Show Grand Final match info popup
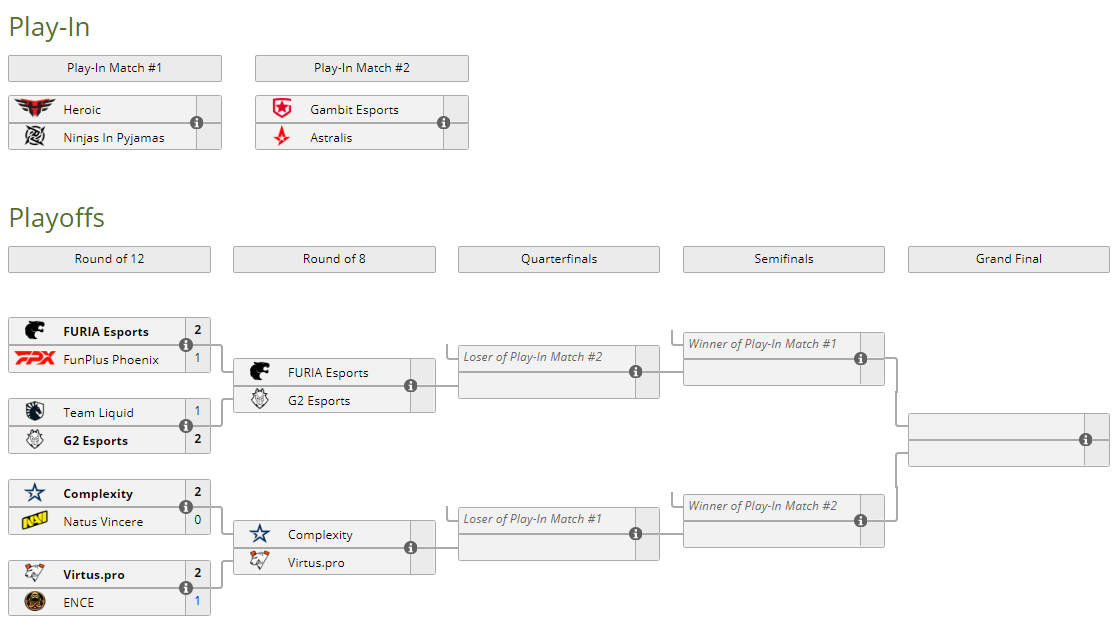The image size is (1119, 631). pos(1085,440)
